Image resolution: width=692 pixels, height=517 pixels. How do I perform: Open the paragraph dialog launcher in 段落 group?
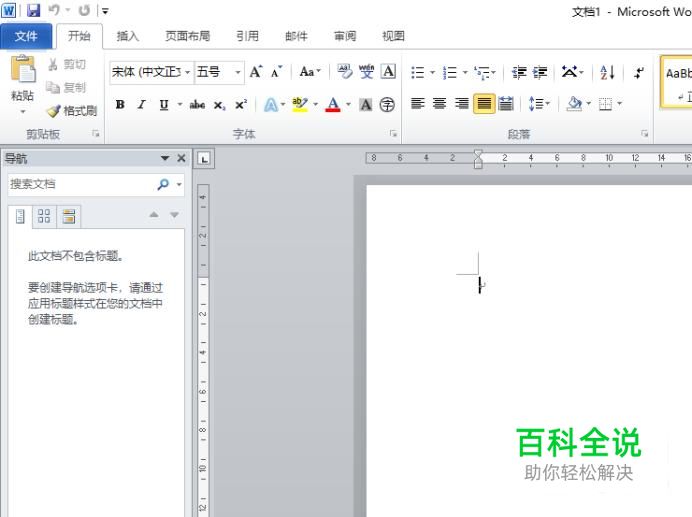click(x=645, y=133)
